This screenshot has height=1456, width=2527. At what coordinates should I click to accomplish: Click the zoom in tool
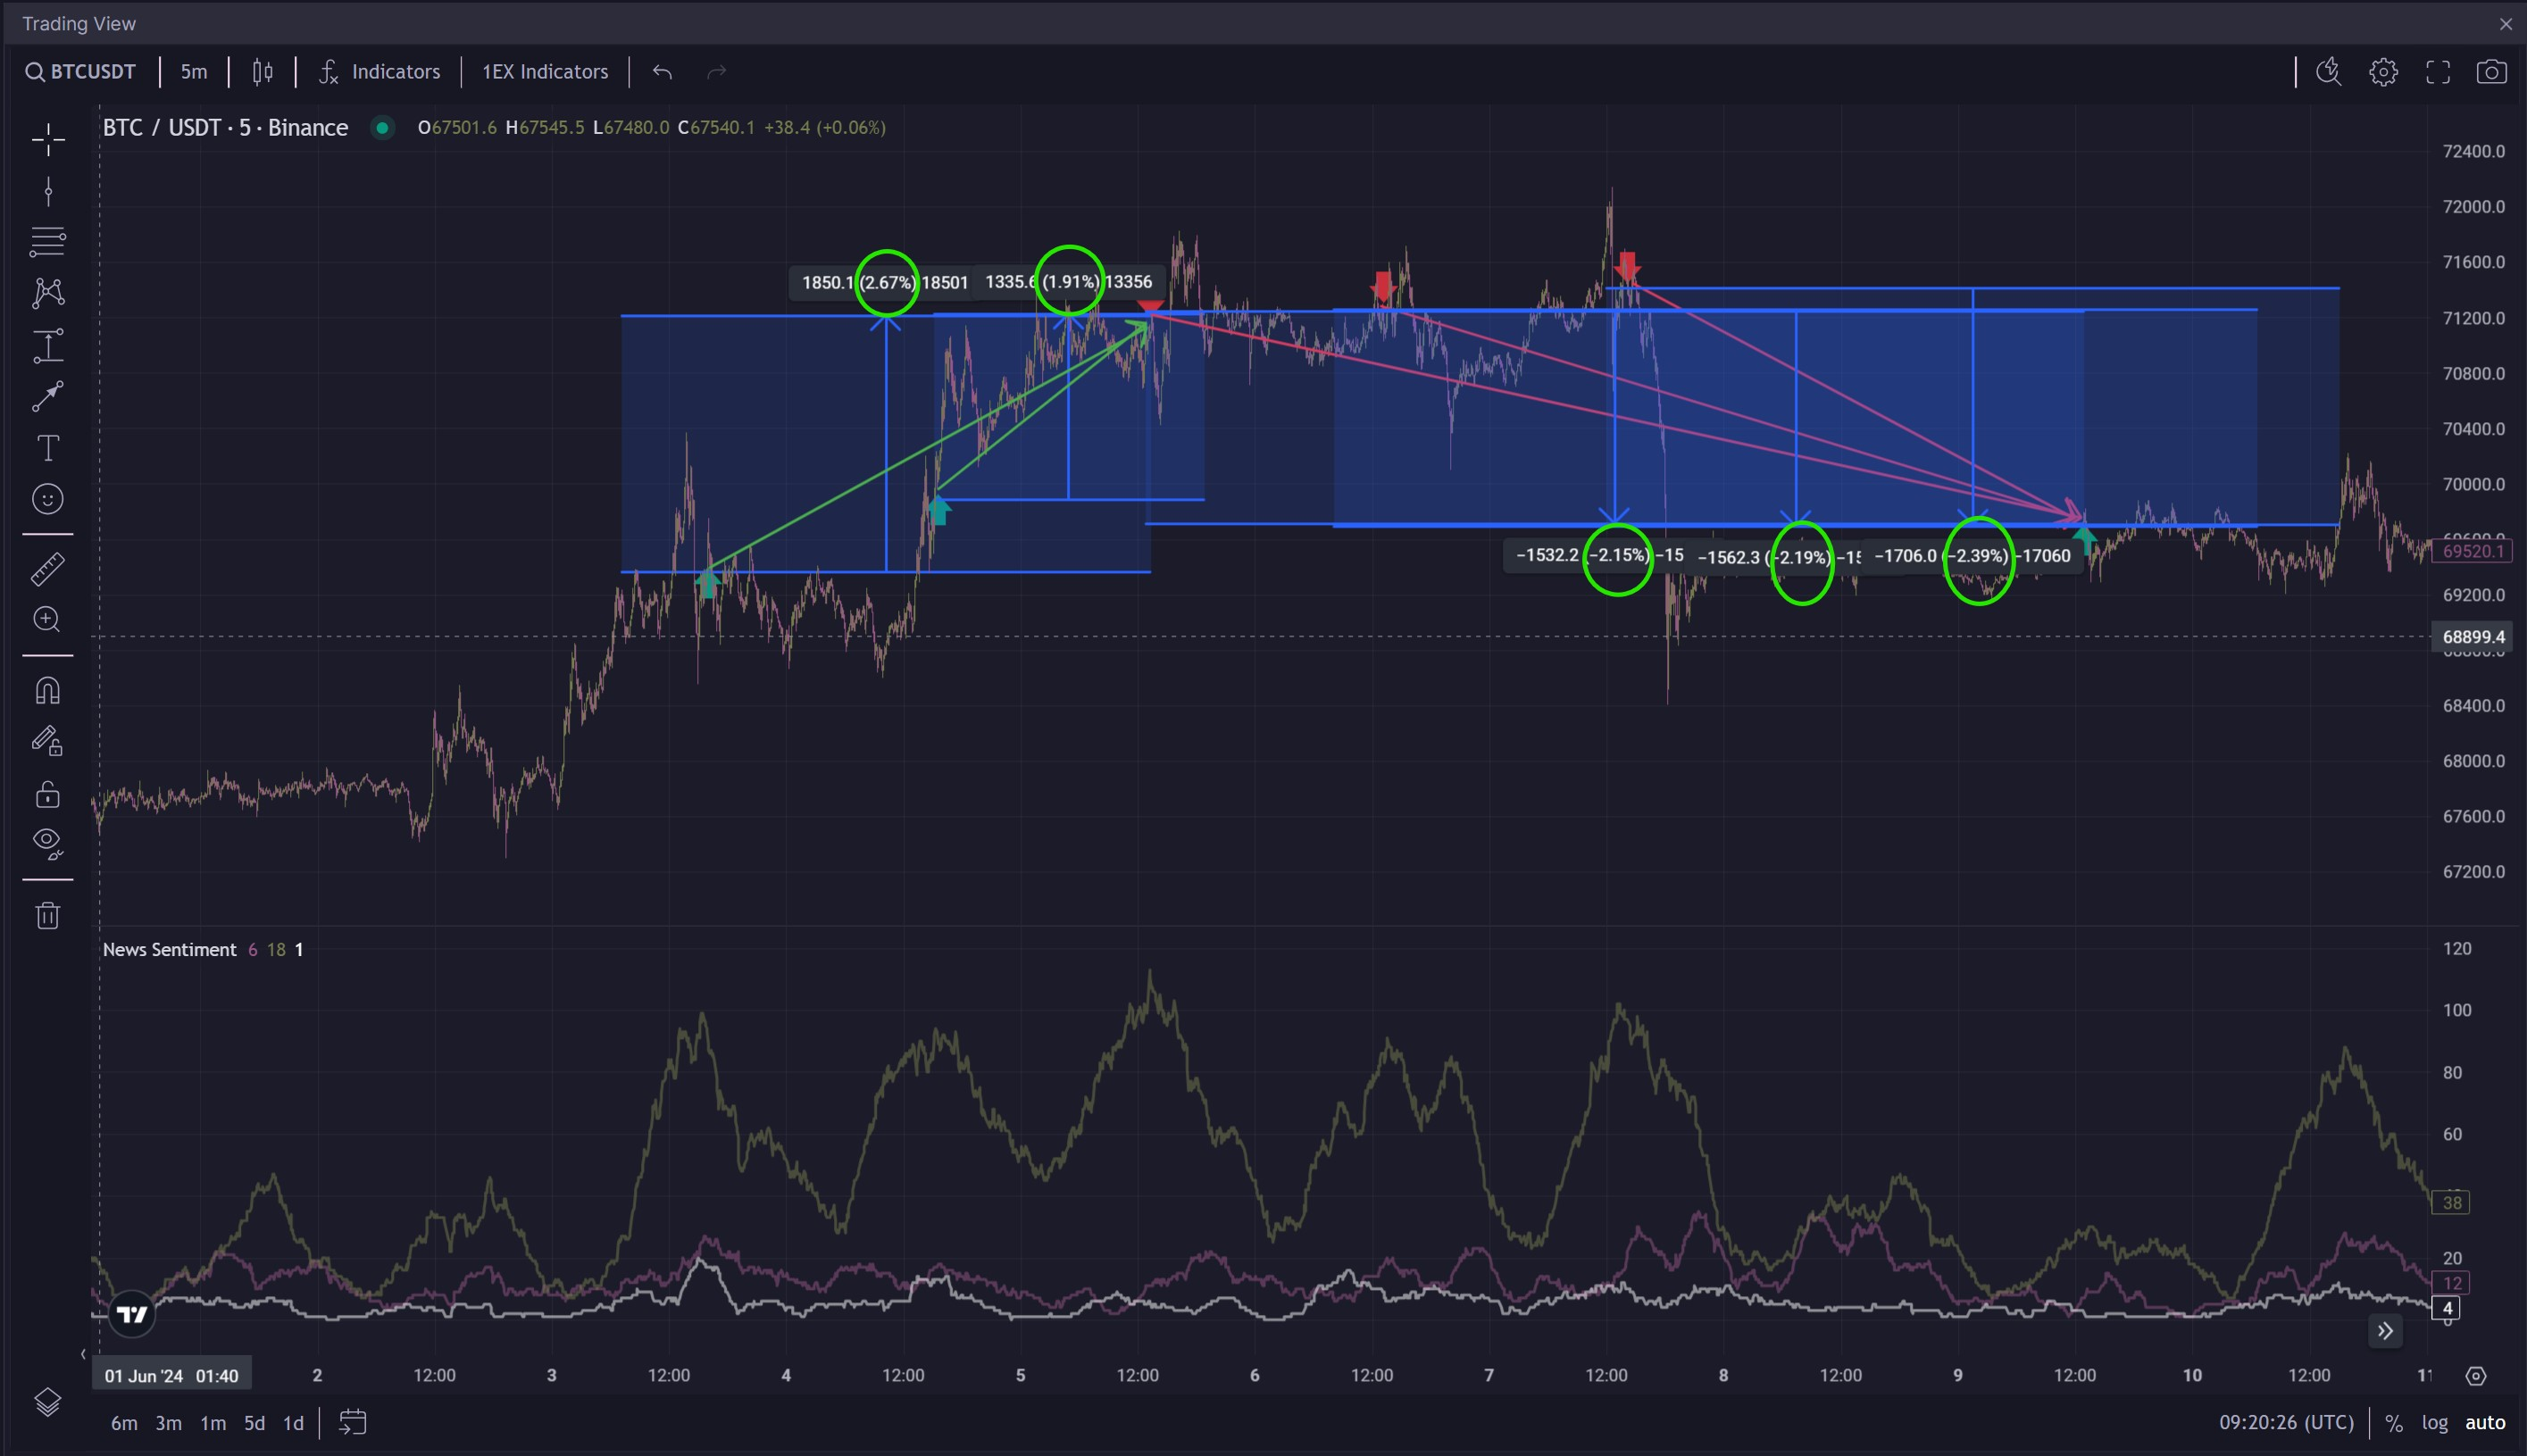coord(48,620)
